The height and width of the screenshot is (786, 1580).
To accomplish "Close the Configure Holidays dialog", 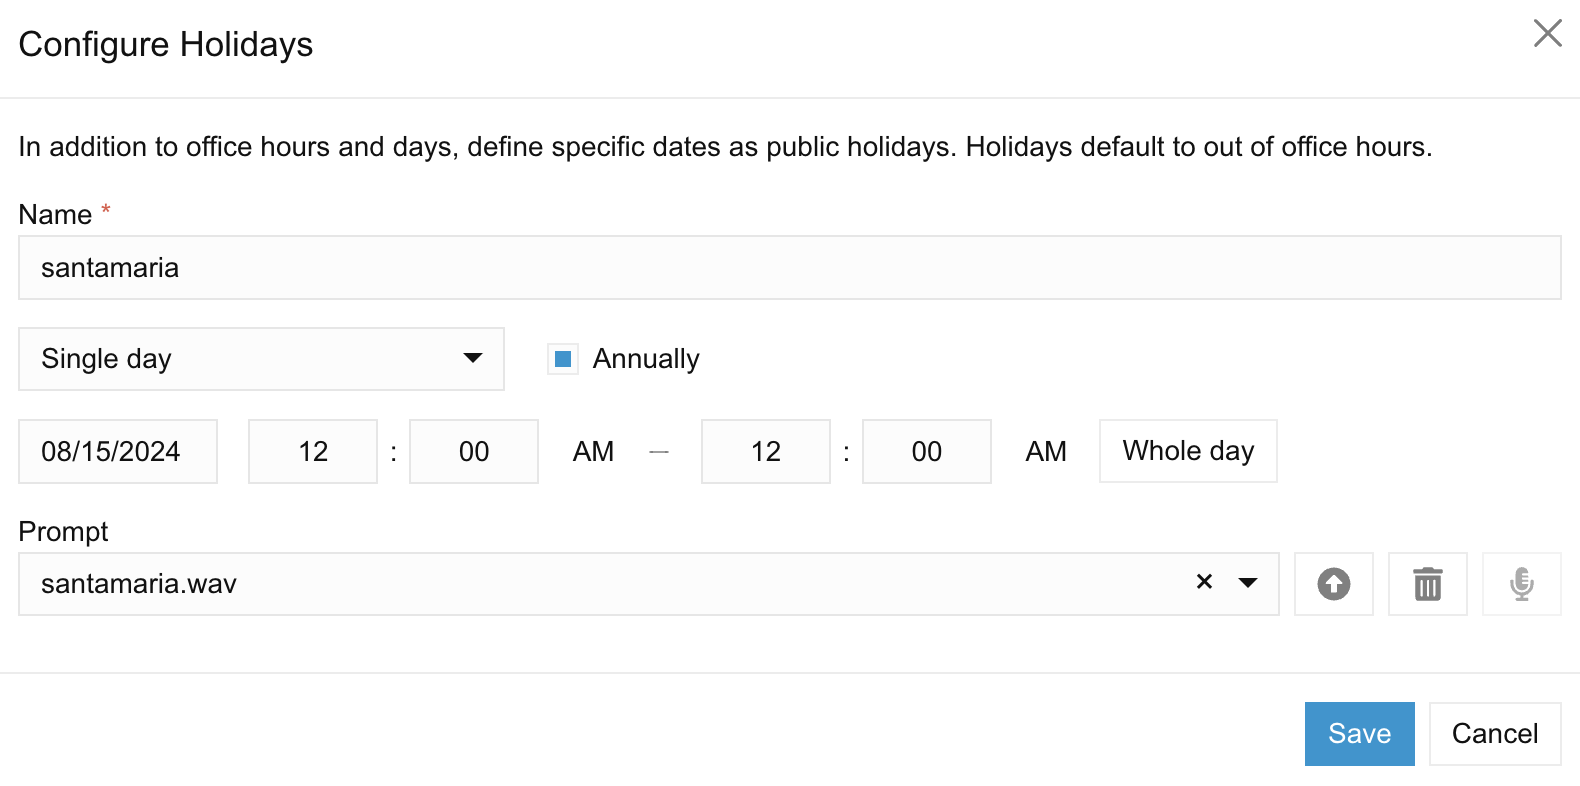I will tap(1547, 33).
